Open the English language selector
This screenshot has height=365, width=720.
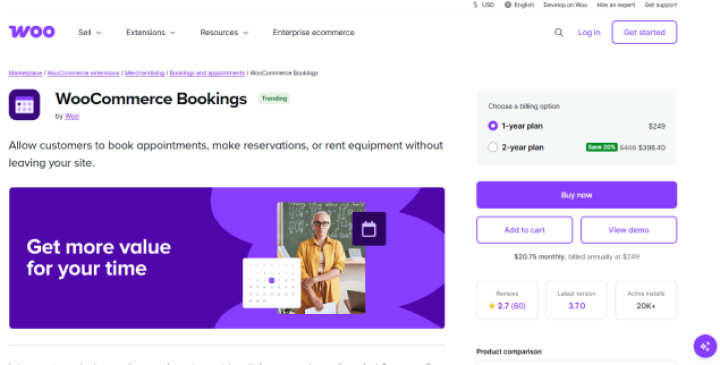(519, 5)
